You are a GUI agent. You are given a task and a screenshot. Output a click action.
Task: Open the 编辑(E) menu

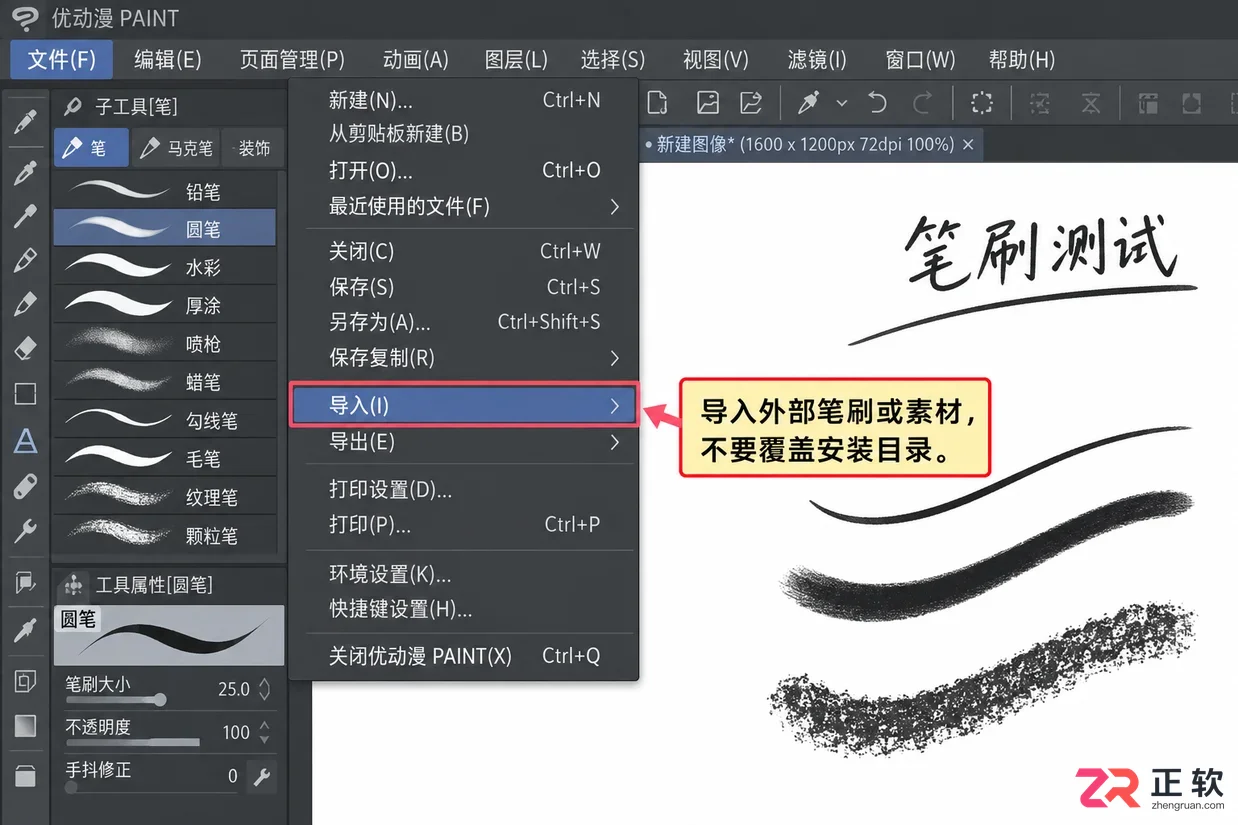[168, 60]
